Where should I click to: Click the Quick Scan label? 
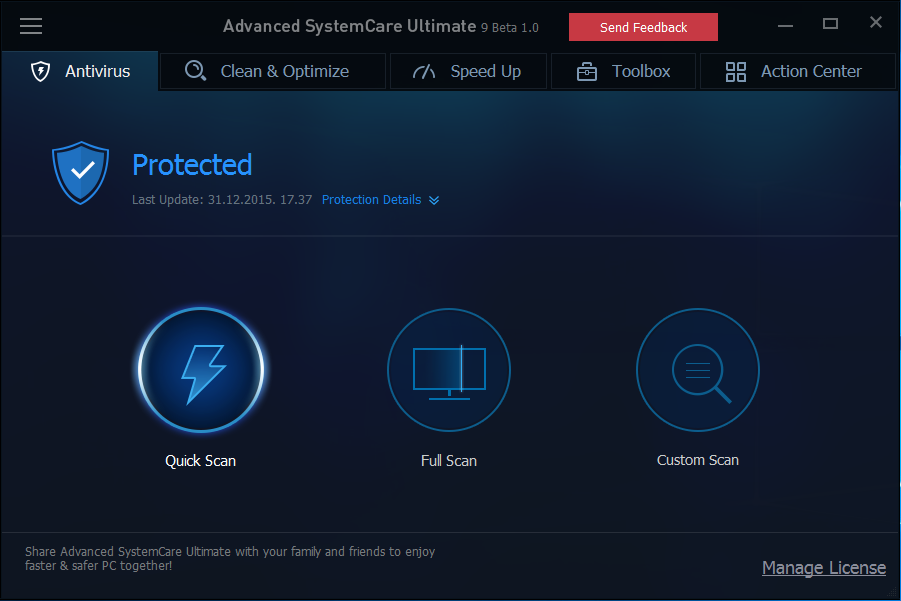(x=201, y=461)
